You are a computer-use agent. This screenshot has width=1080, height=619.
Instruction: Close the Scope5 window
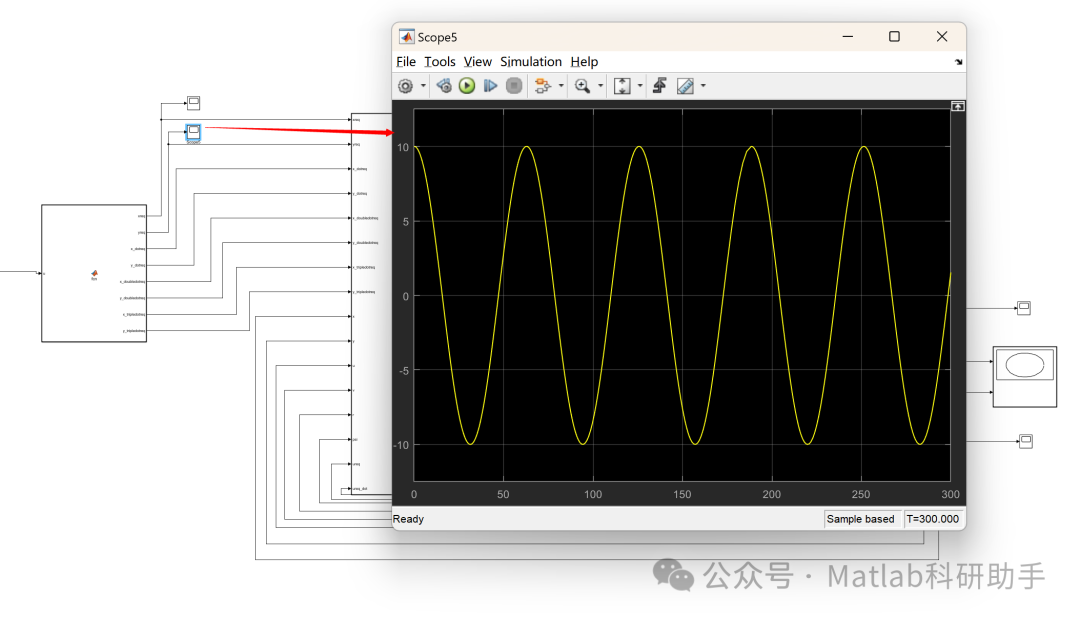click(942, 36)
